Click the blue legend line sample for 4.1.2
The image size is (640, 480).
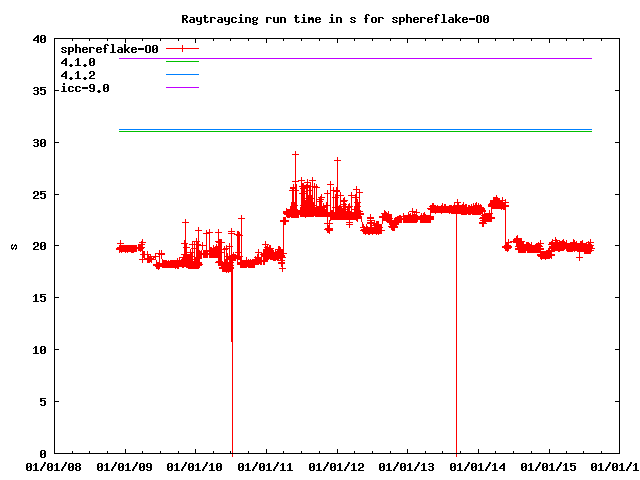(x=183, y=75)
